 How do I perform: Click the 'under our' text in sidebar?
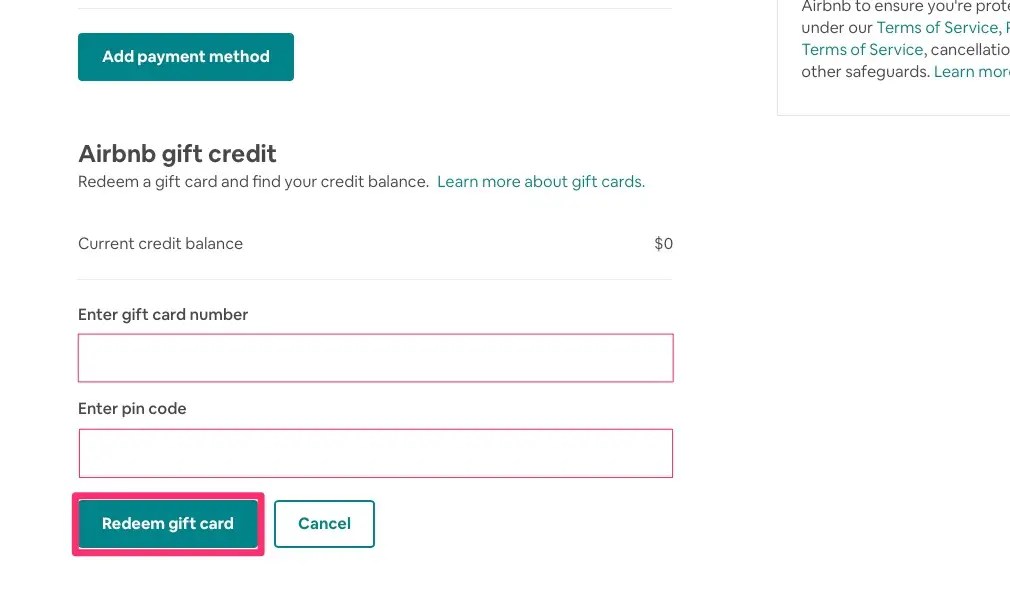click(836, 28)
